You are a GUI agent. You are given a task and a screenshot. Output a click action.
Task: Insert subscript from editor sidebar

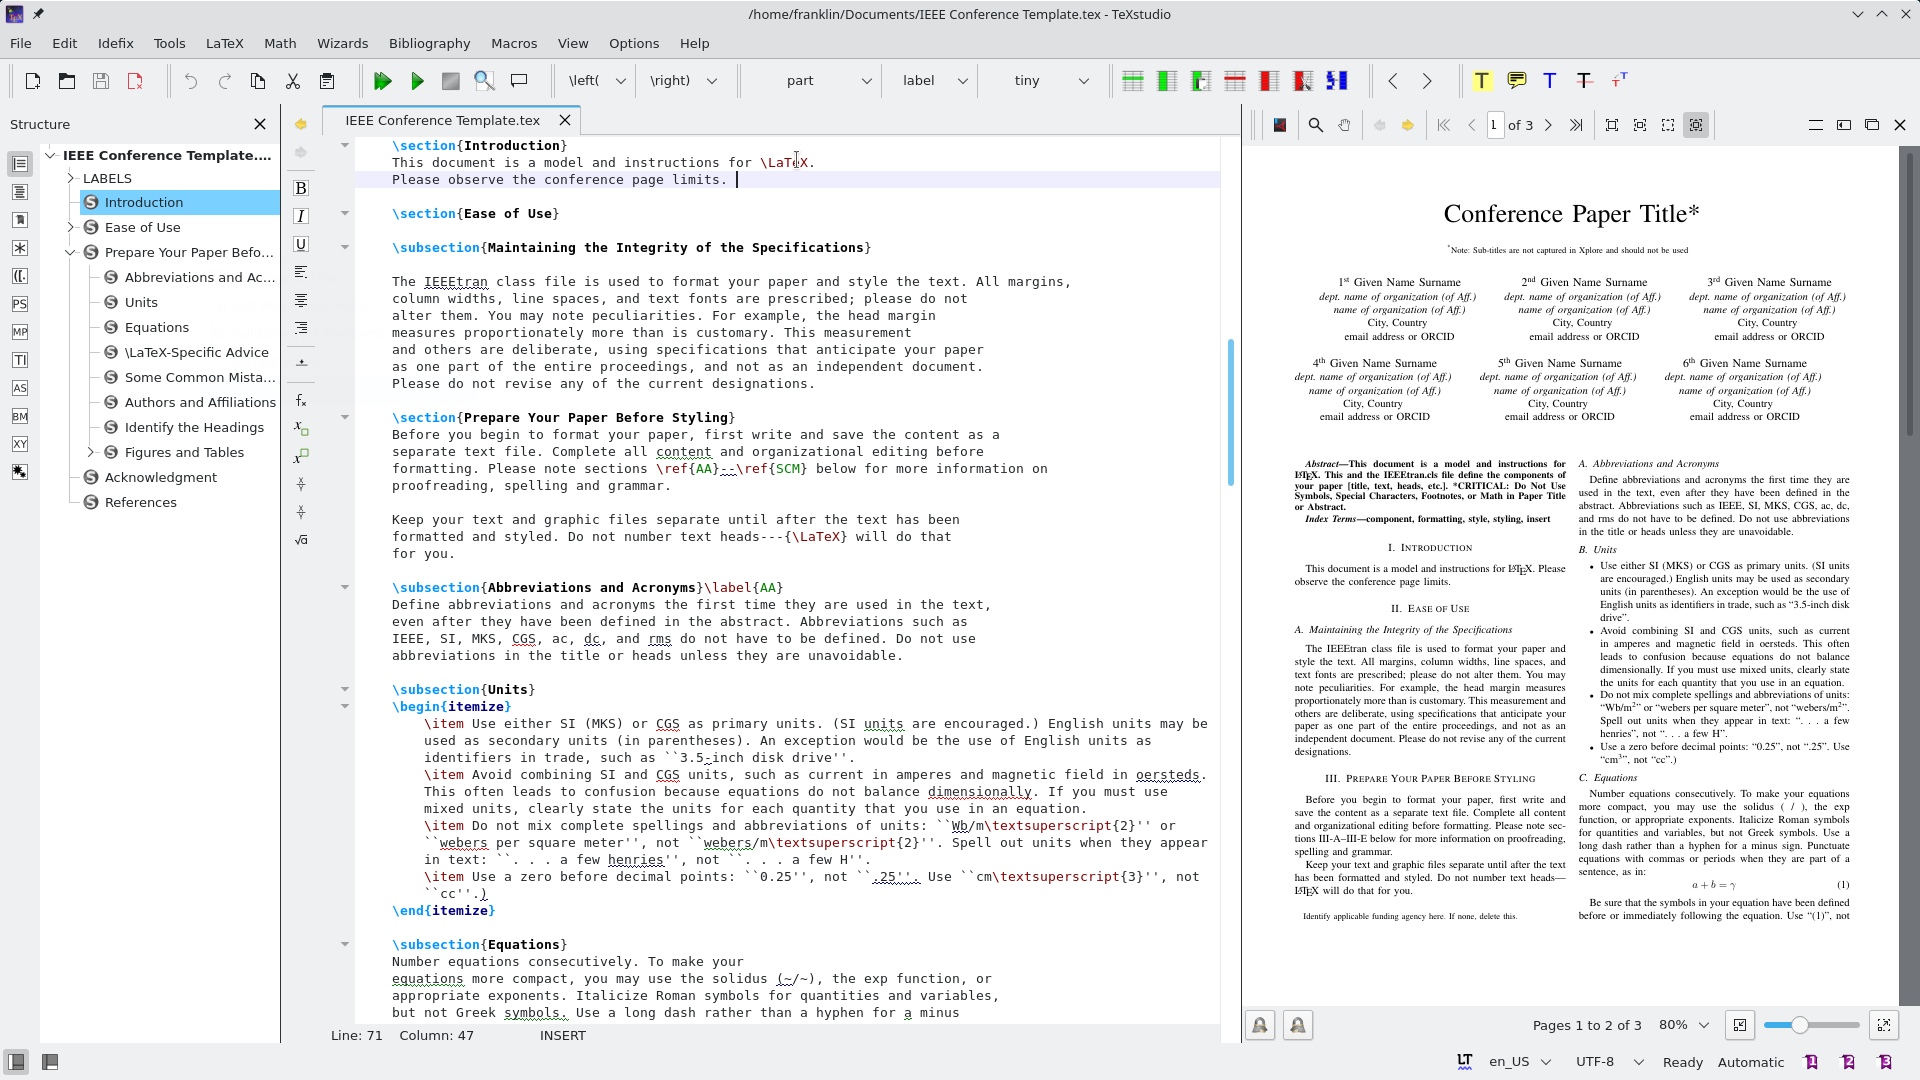301,428
